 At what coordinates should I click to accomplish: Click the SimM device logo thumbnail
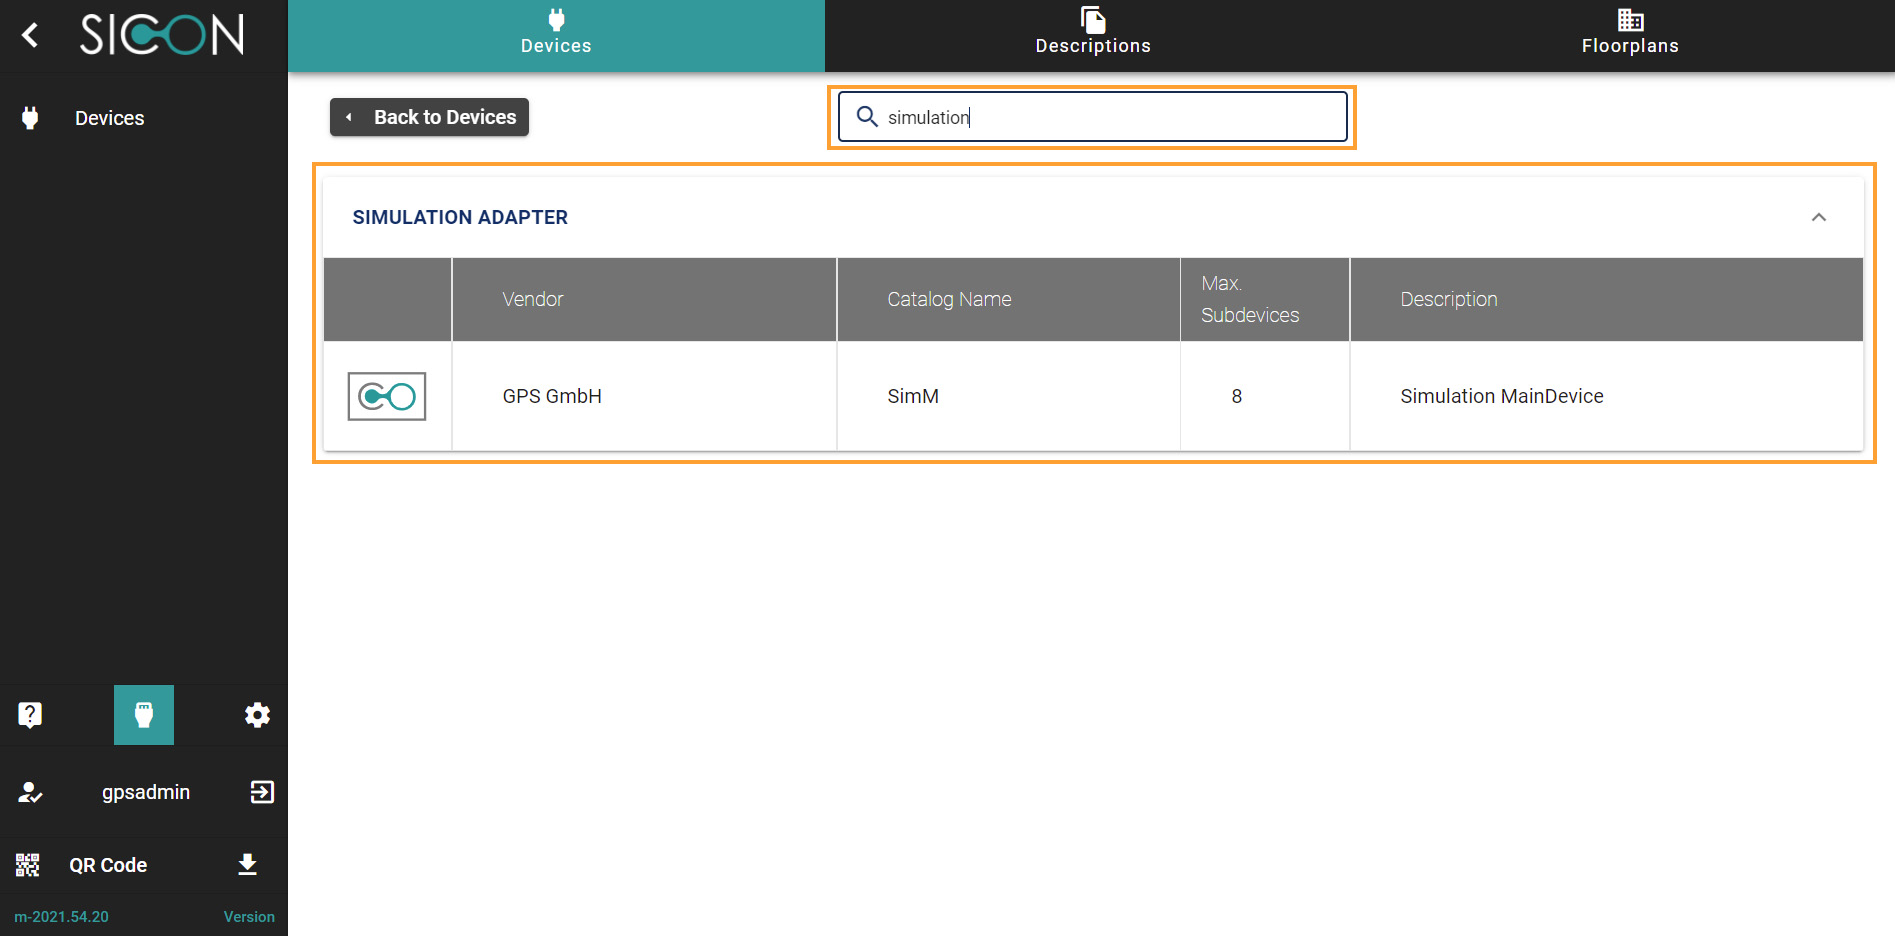tap(387, 397)
